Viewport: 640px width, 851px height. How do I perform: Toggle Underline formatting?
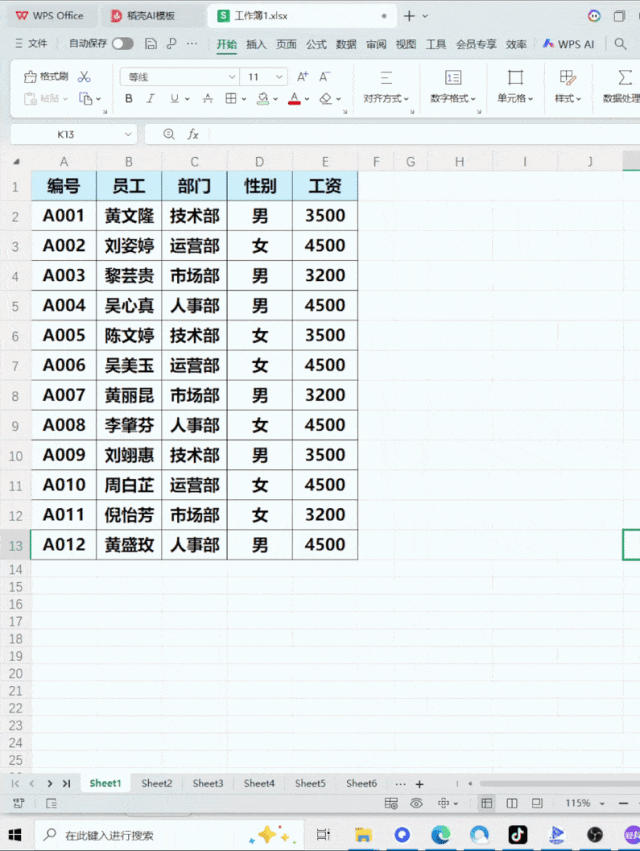tap(174, 99)
